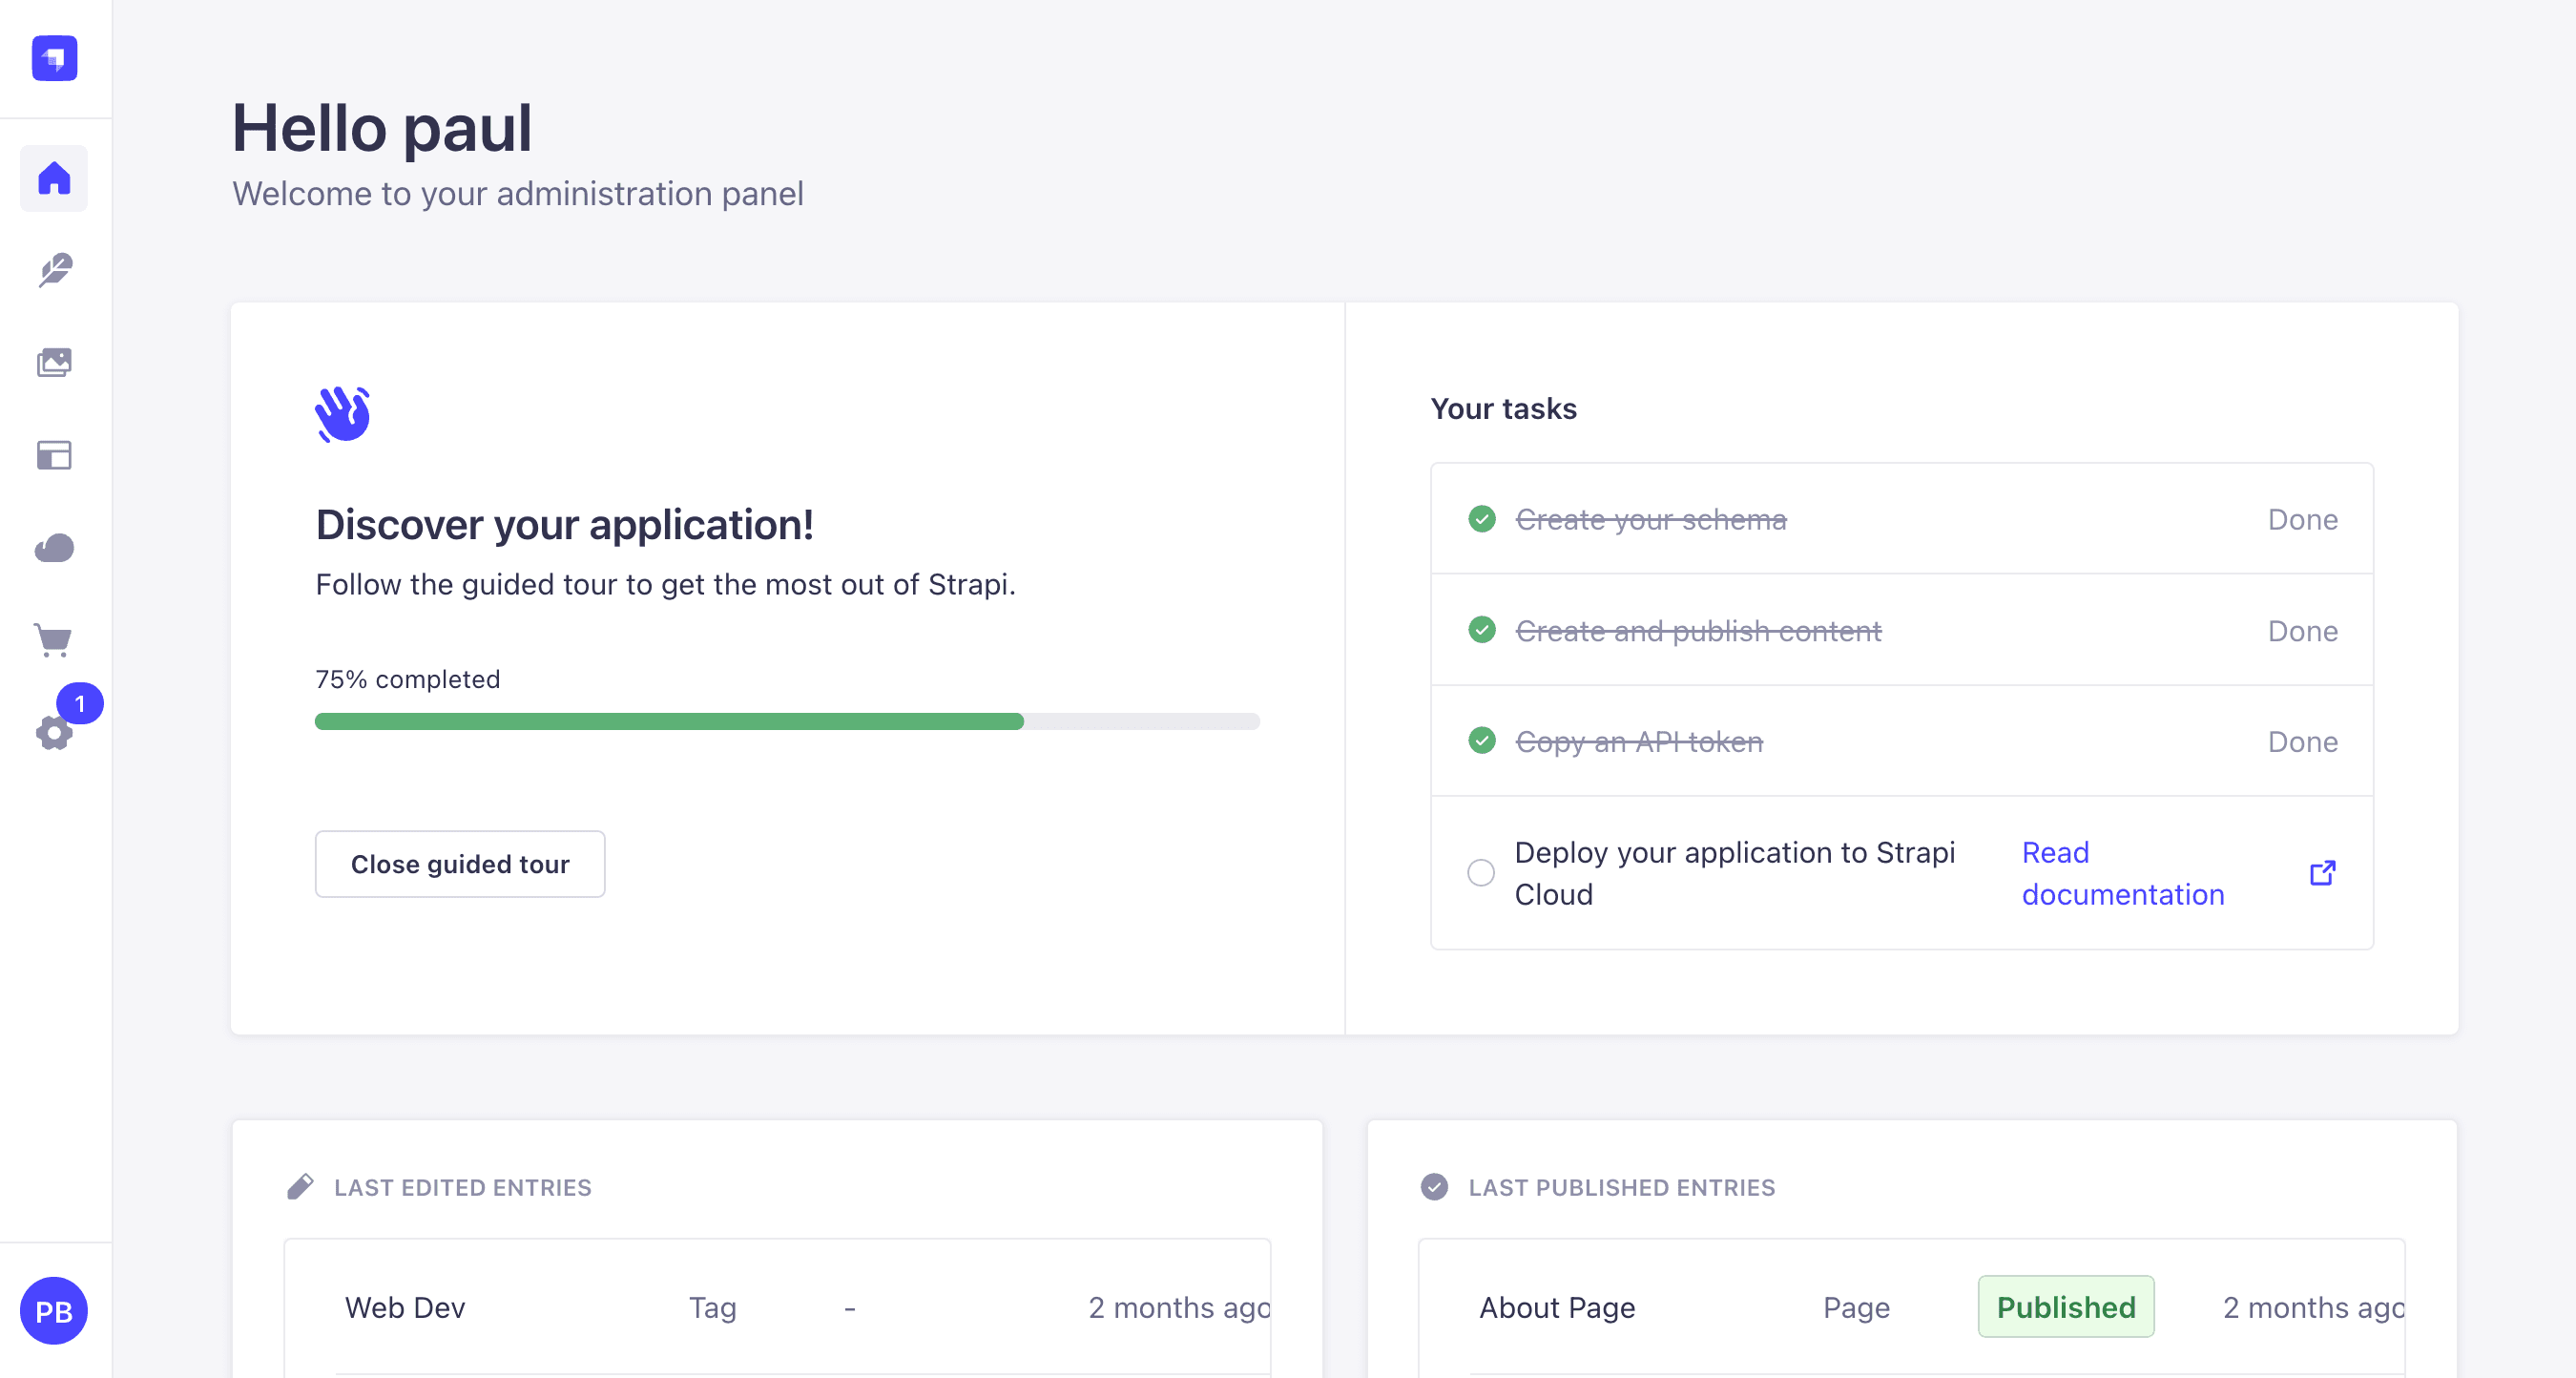Click green check beside Copy an API token
Screen dimensions: 2576x1378
click(1482, 741)
